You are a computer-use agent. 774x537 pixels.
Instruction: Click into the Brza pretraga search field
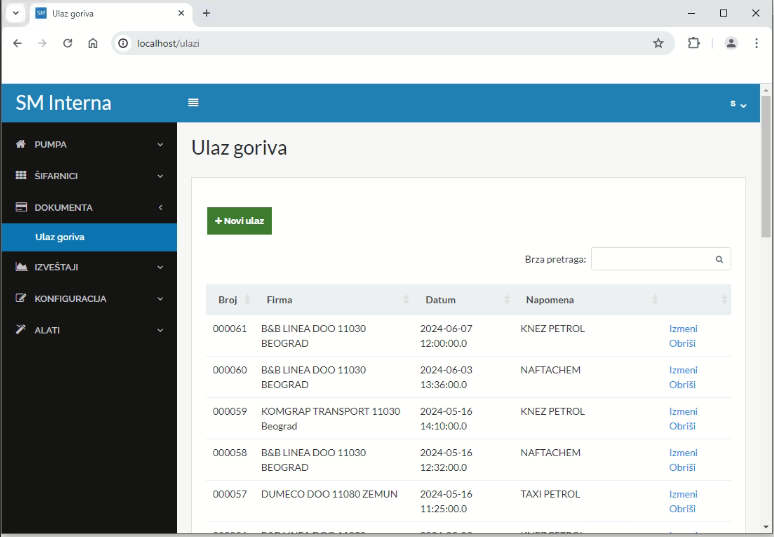point(650,259)
